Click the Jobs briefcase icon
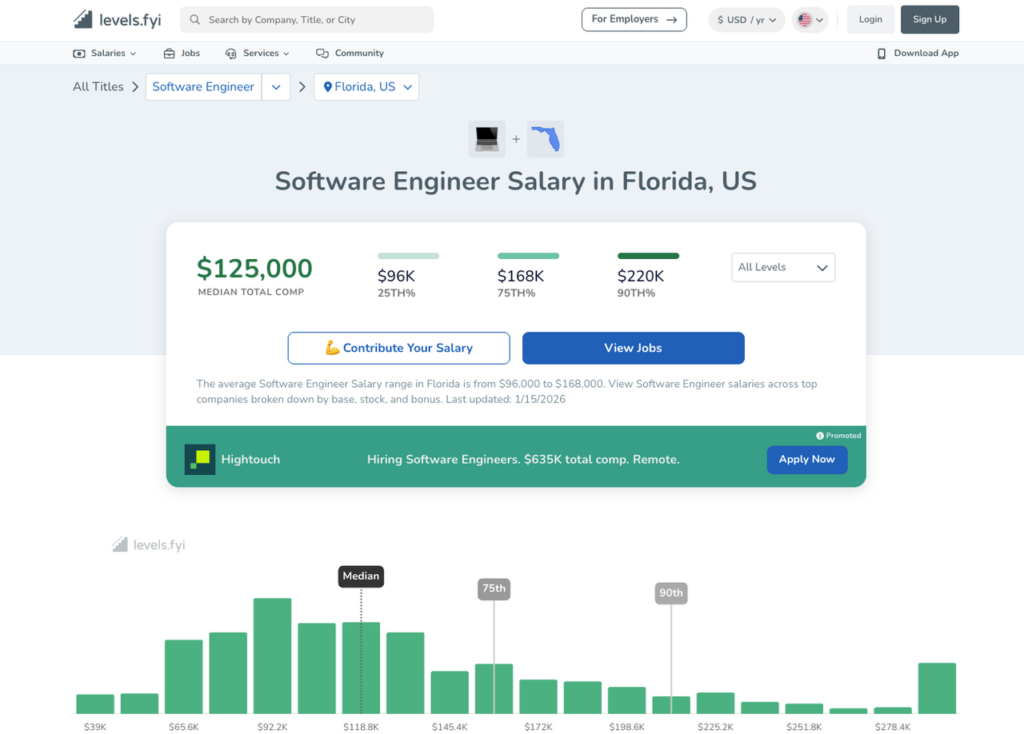 click(x=167, y=53)
